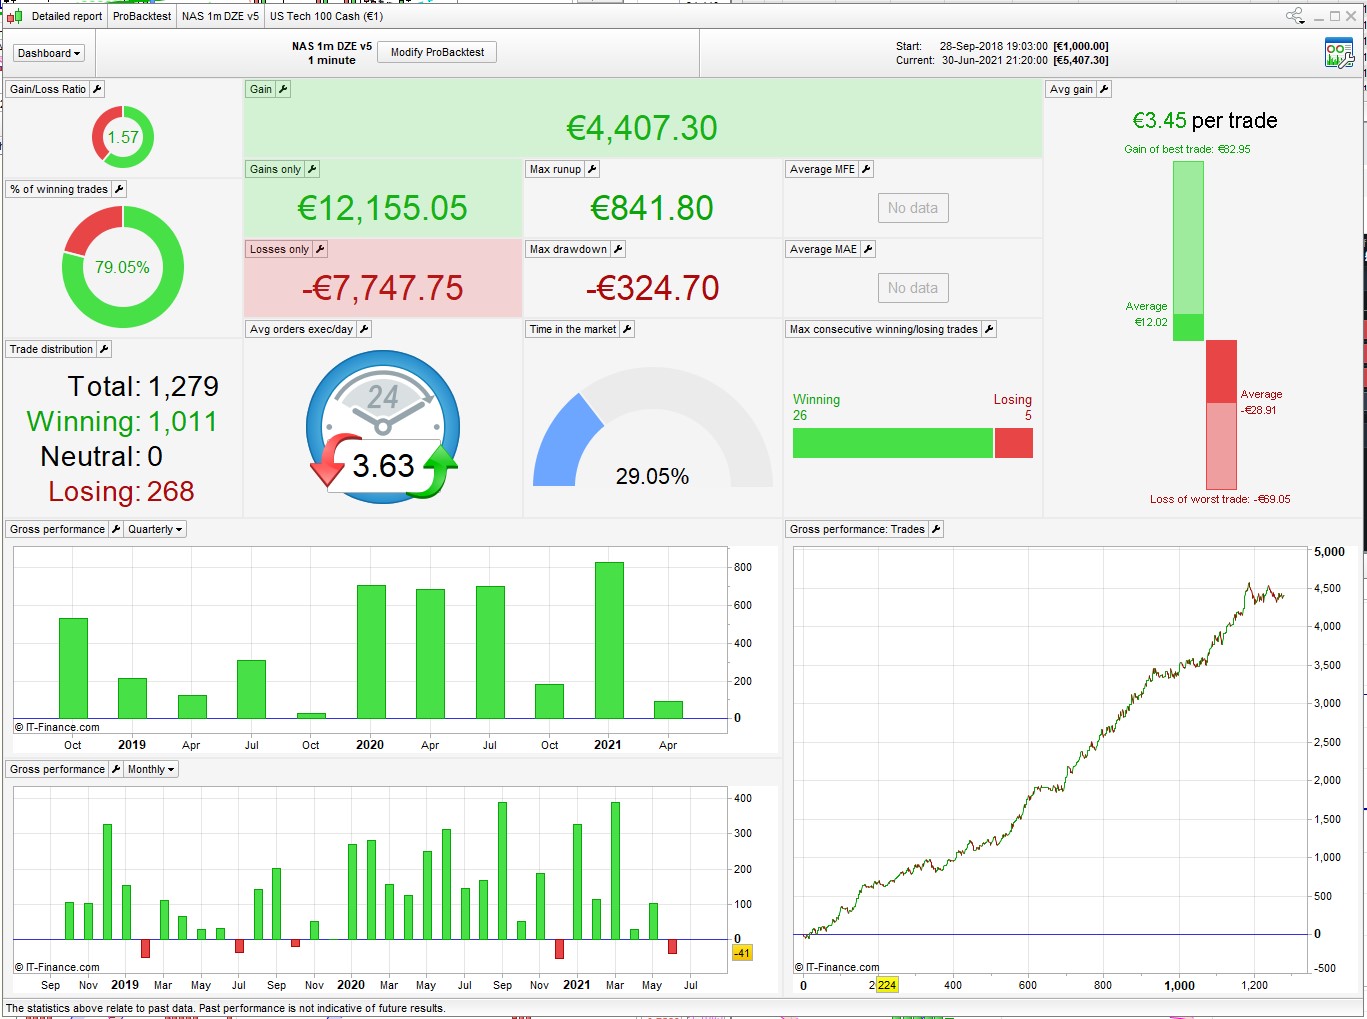Click the No data button under Average MFE
1367x1019 pixels.
913,208
